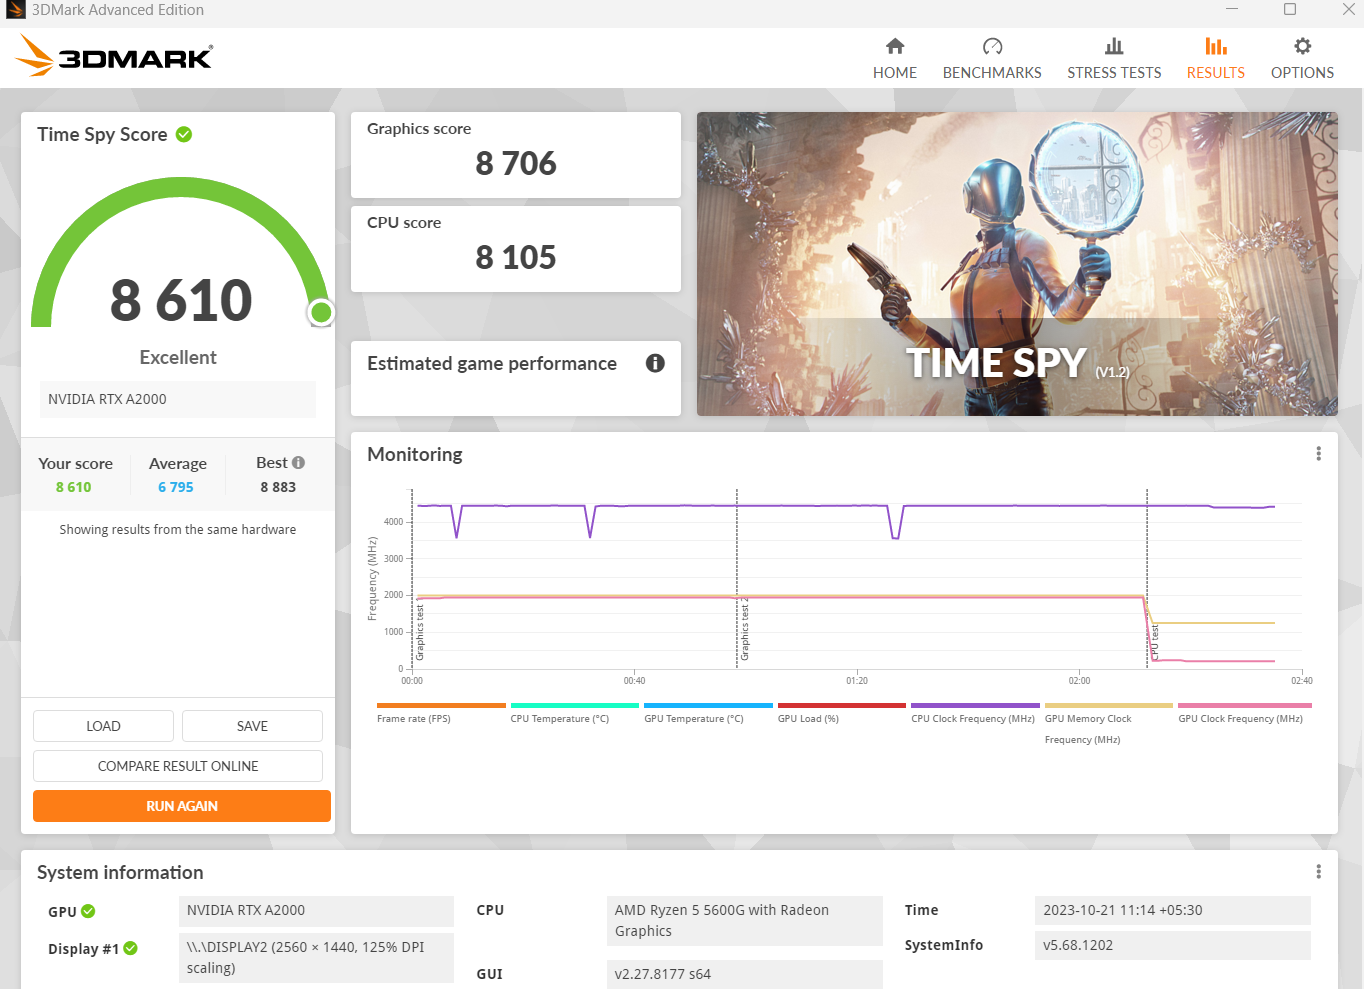Click the Average score 6 795
Image resolution: width=1364 pixels, height=989 pixels.
coord(176,487)
